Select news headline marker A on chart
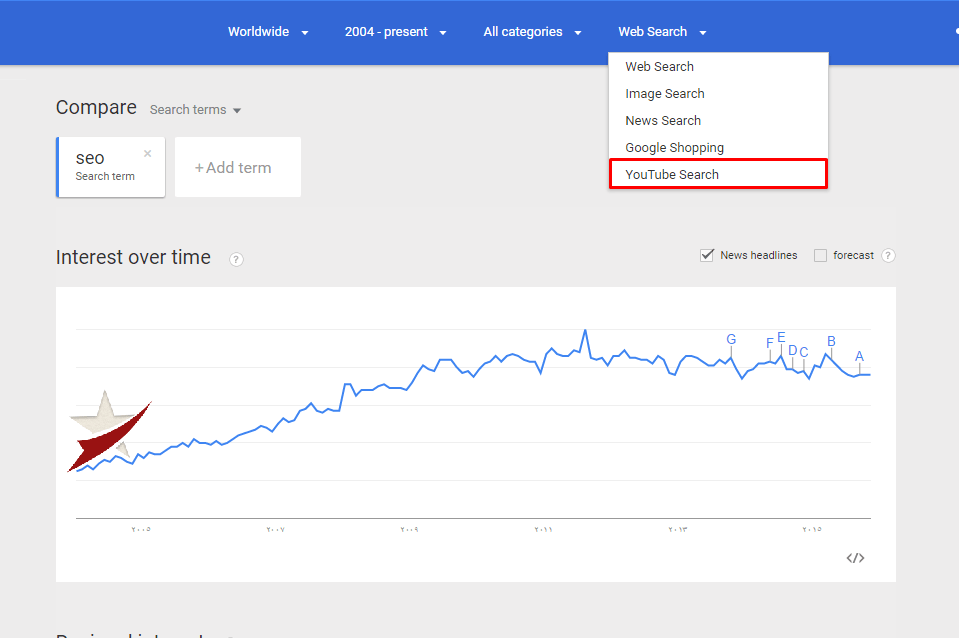 coord(859,356)
